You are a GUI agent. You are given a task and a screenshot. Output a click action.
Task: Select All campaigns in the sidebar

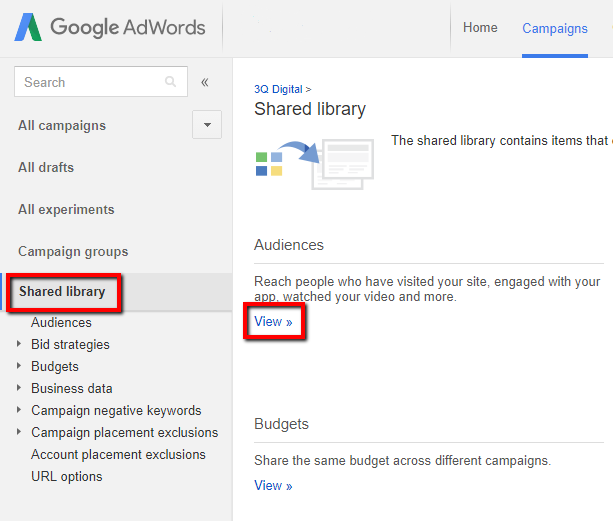[x=62, y=125]
